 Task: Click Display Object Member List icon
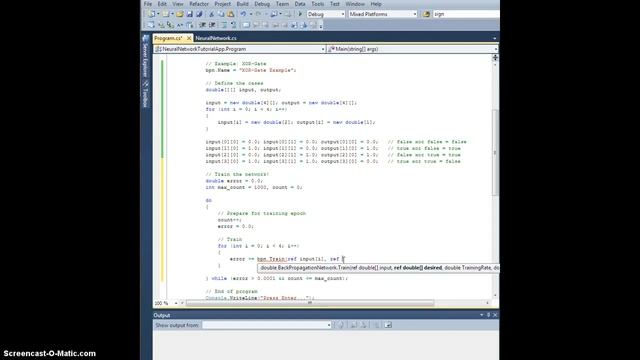point(151,25)
